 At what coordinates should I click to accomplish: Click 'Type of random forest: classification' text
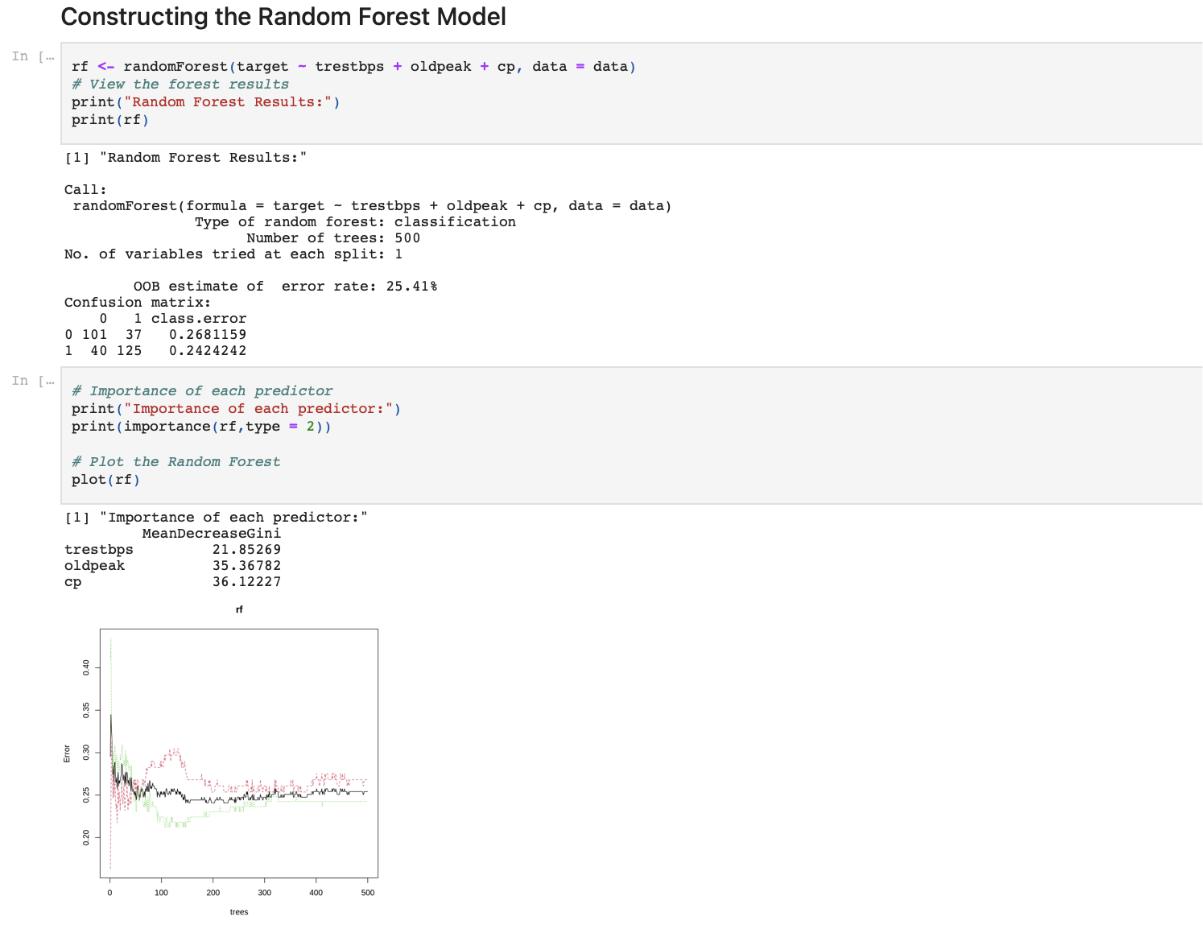tap(355, 222)
